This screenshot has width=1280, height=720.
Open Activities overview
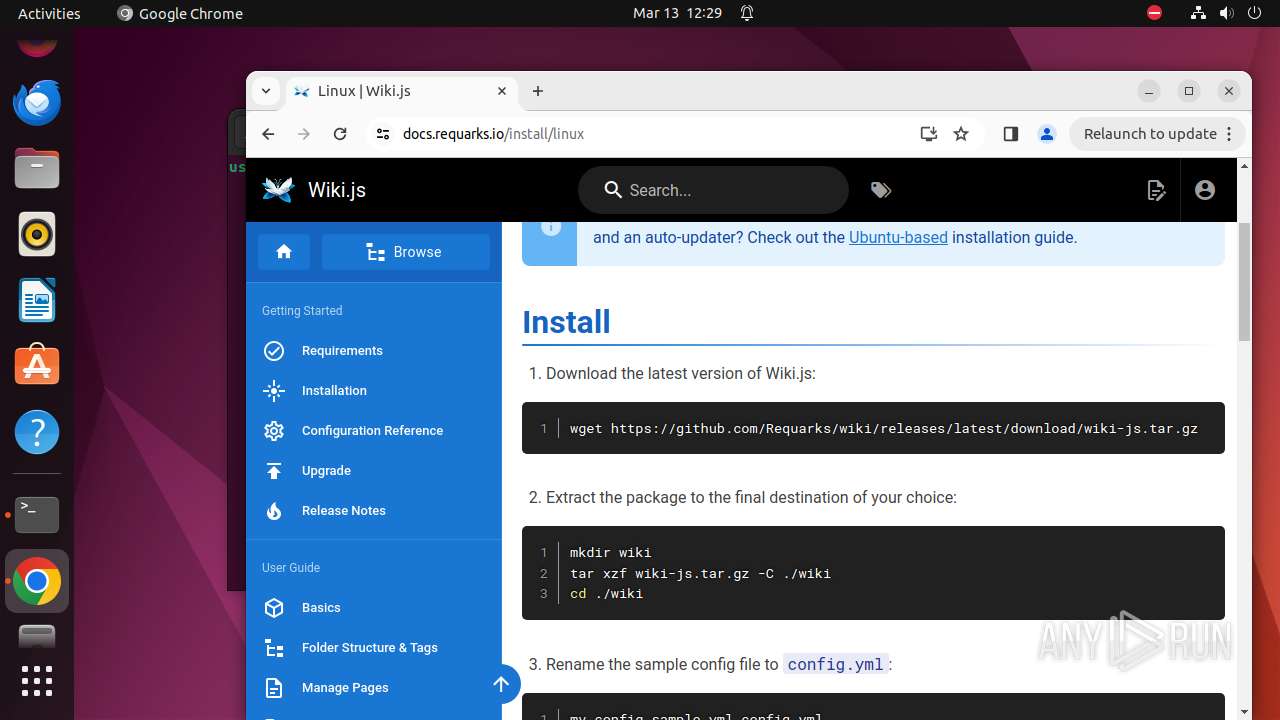[x=49, y=13]
